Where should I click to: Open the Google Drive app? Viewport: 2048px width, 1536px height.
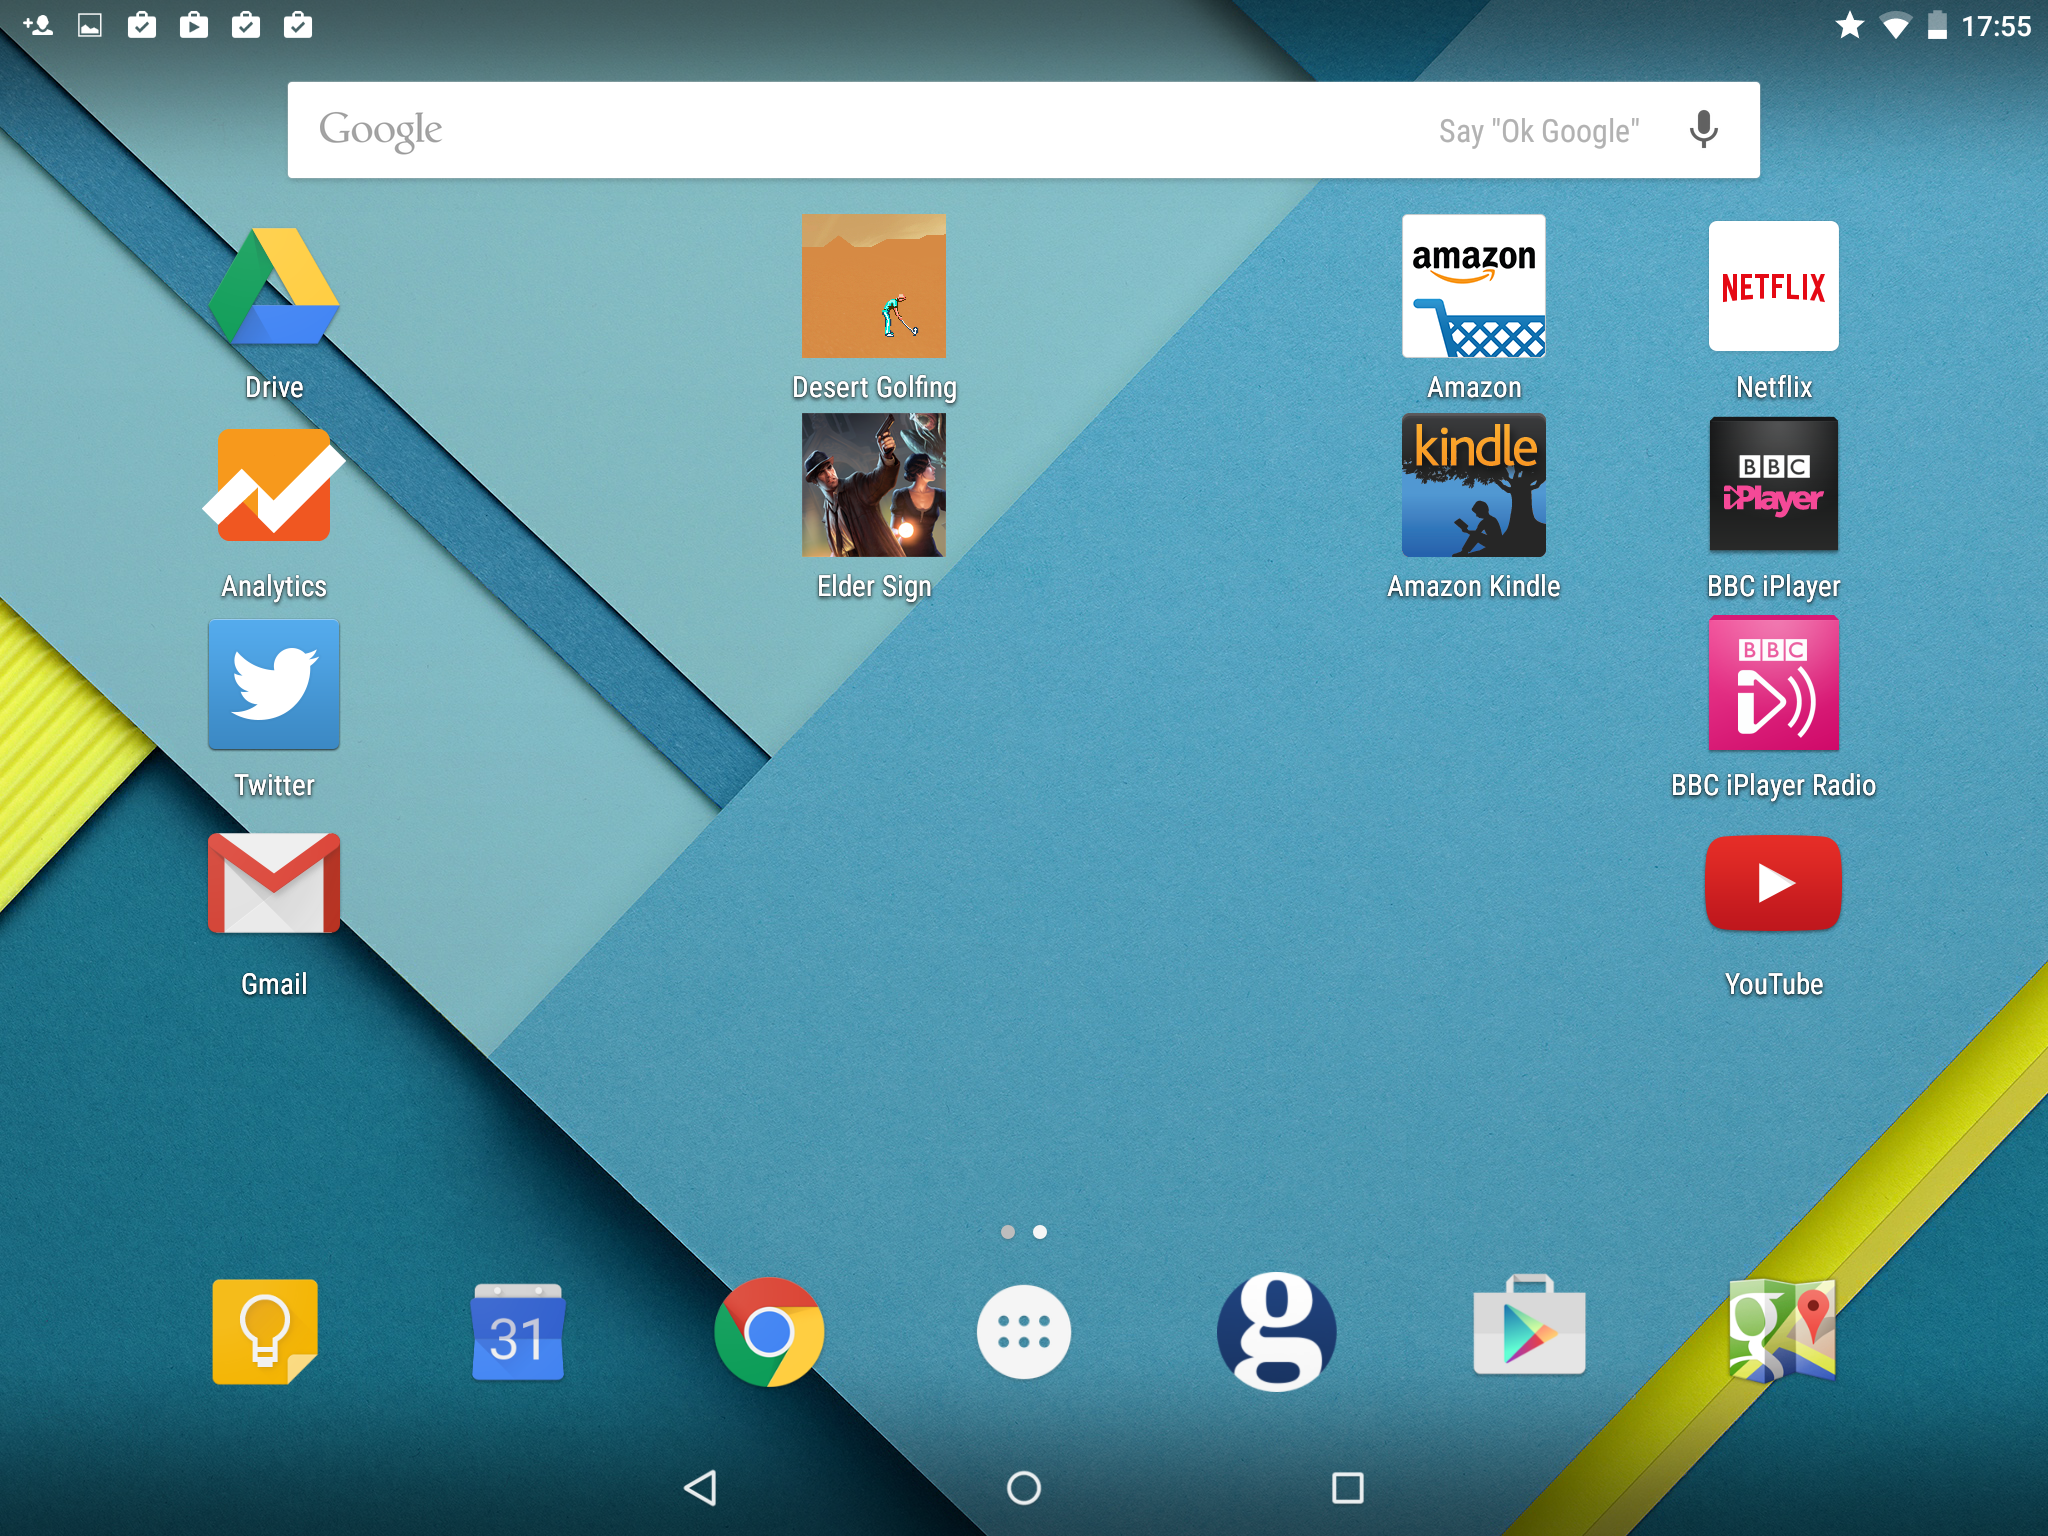point(274,288)
